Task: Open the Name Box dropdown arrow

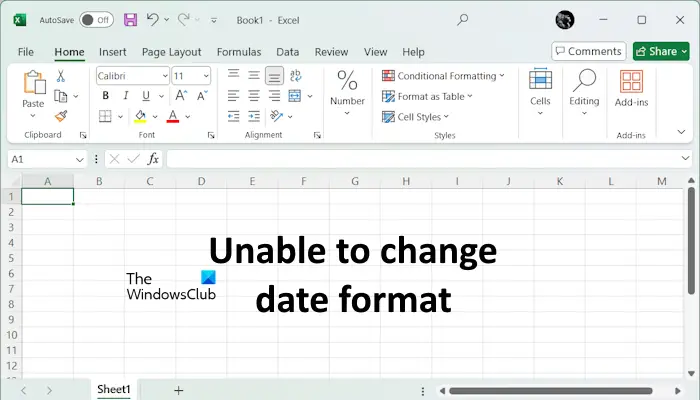Action: (x=79, y=159)
